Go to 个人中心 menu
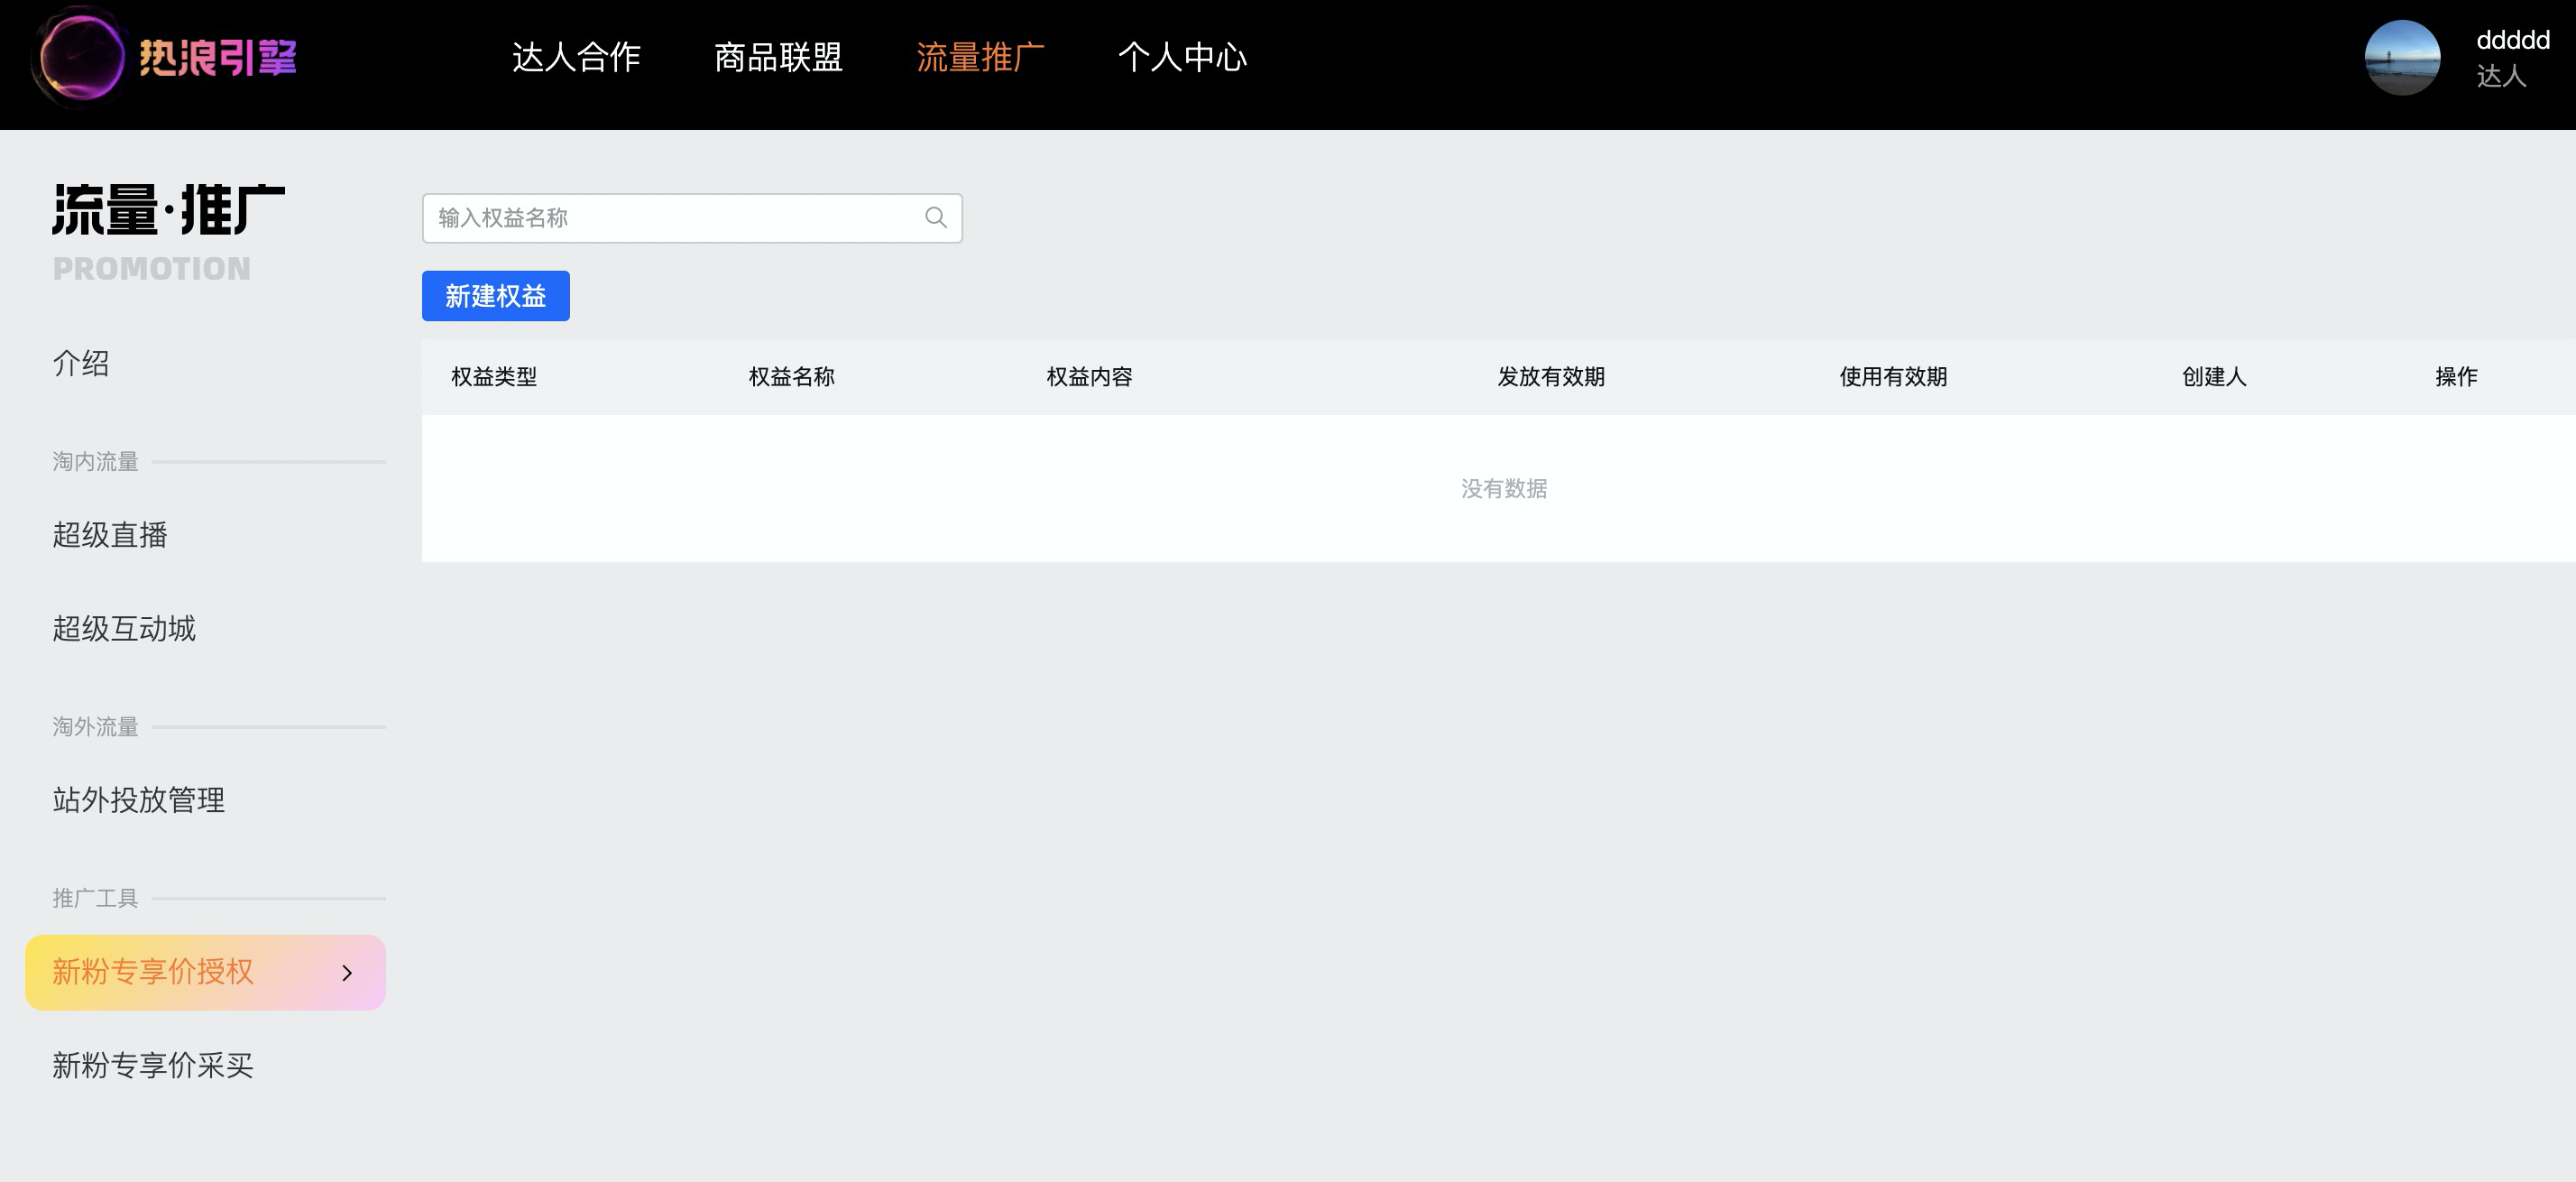This screenshot has width=2576, height=1182. [1182, 57]
